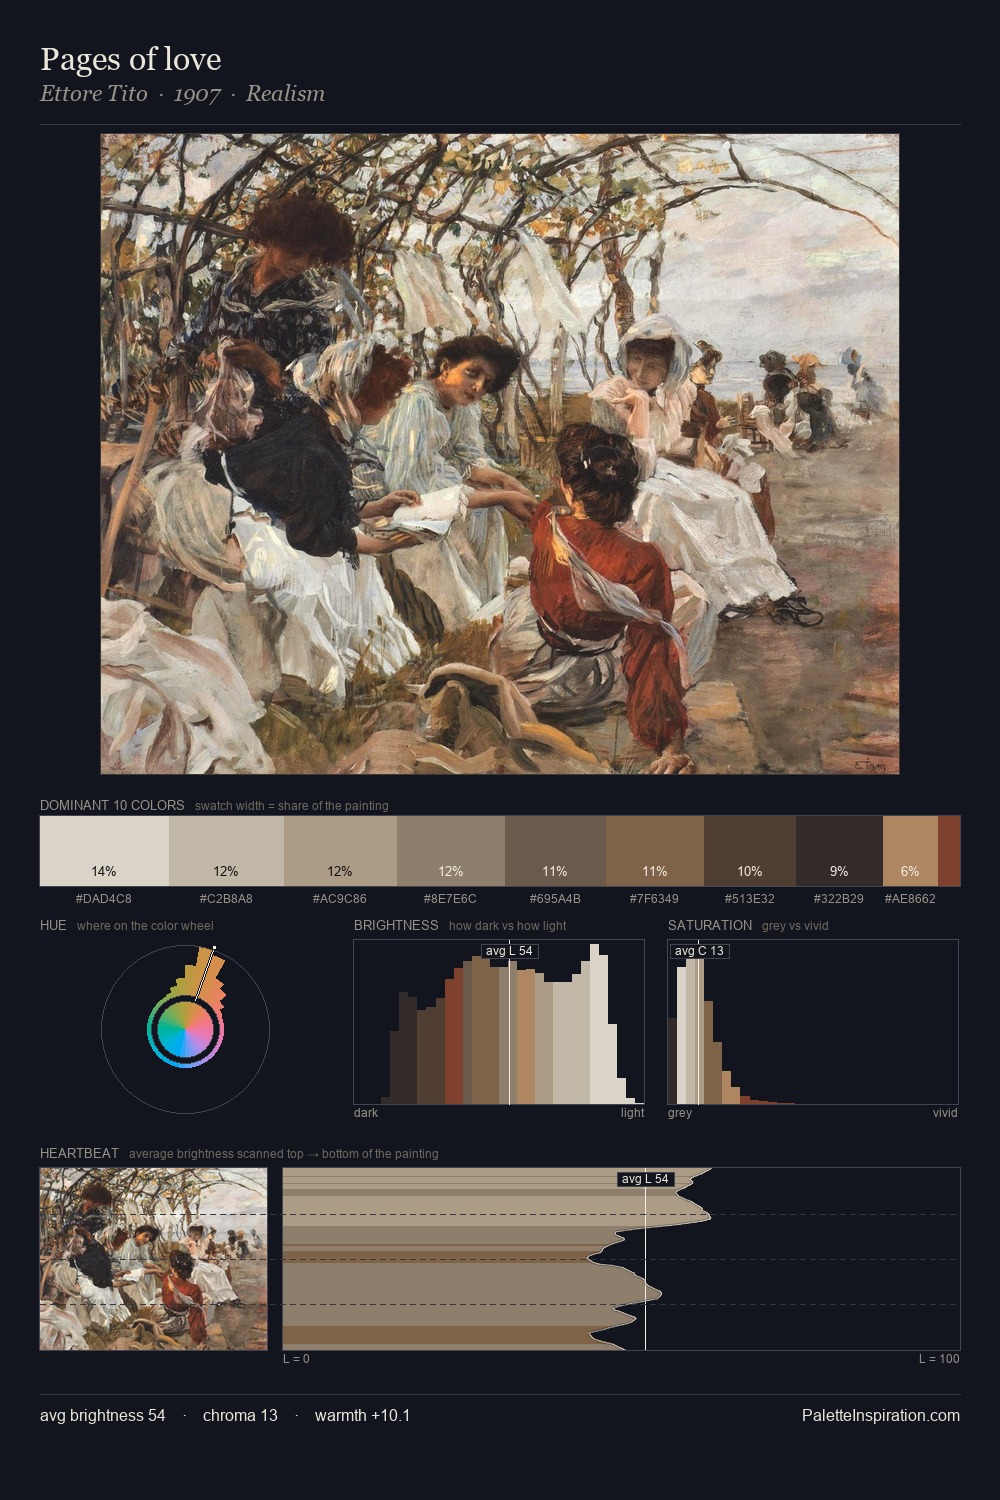Click the 'SATURATION' section heading
The height and width of the screenshot is (1500, 1000).
pyautogui.click(x=710, y=925)
